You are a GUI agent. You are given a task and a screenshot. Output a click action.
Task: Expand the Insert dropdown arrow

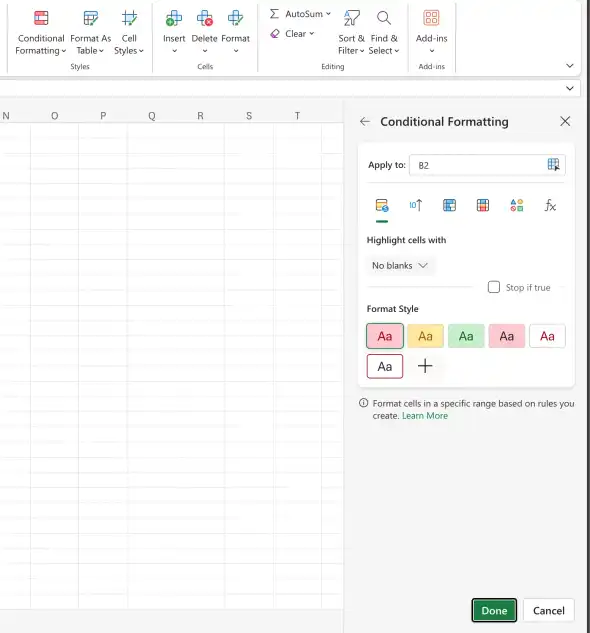tap(174, 51)
